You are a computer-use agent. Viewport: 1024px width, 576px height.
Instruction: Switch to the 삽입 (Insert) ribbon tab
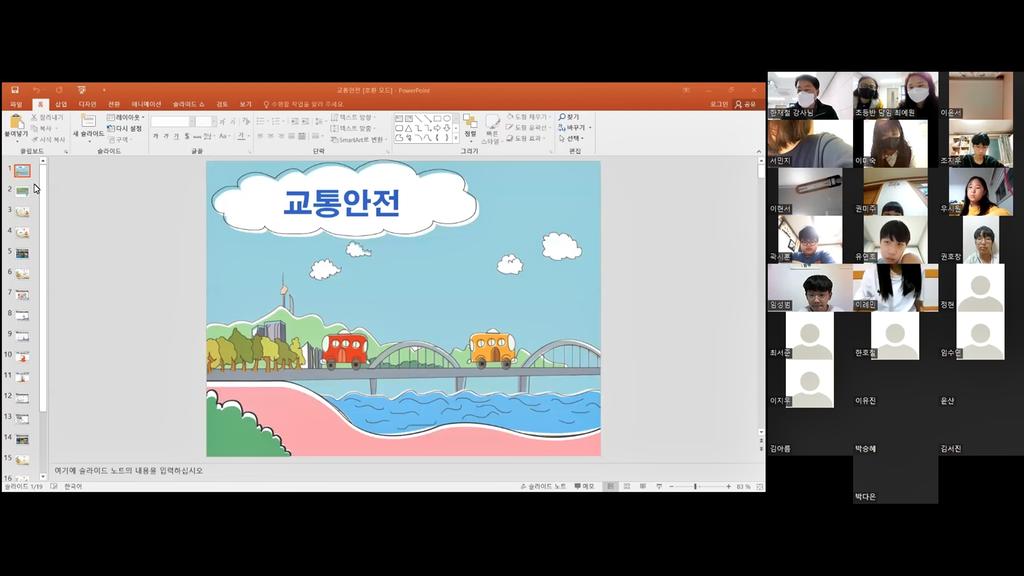click(61, 104)
